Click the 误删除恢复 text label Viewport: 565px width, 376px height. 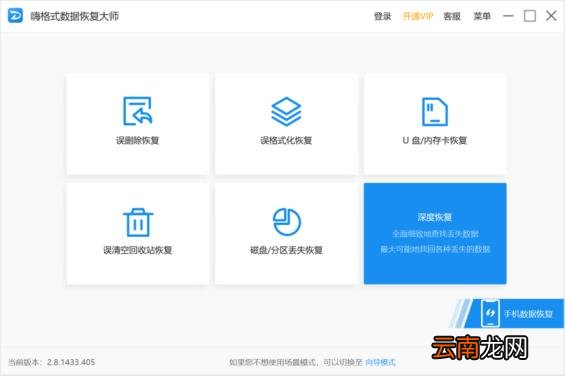pyautogui.click(x=137, y=140)
